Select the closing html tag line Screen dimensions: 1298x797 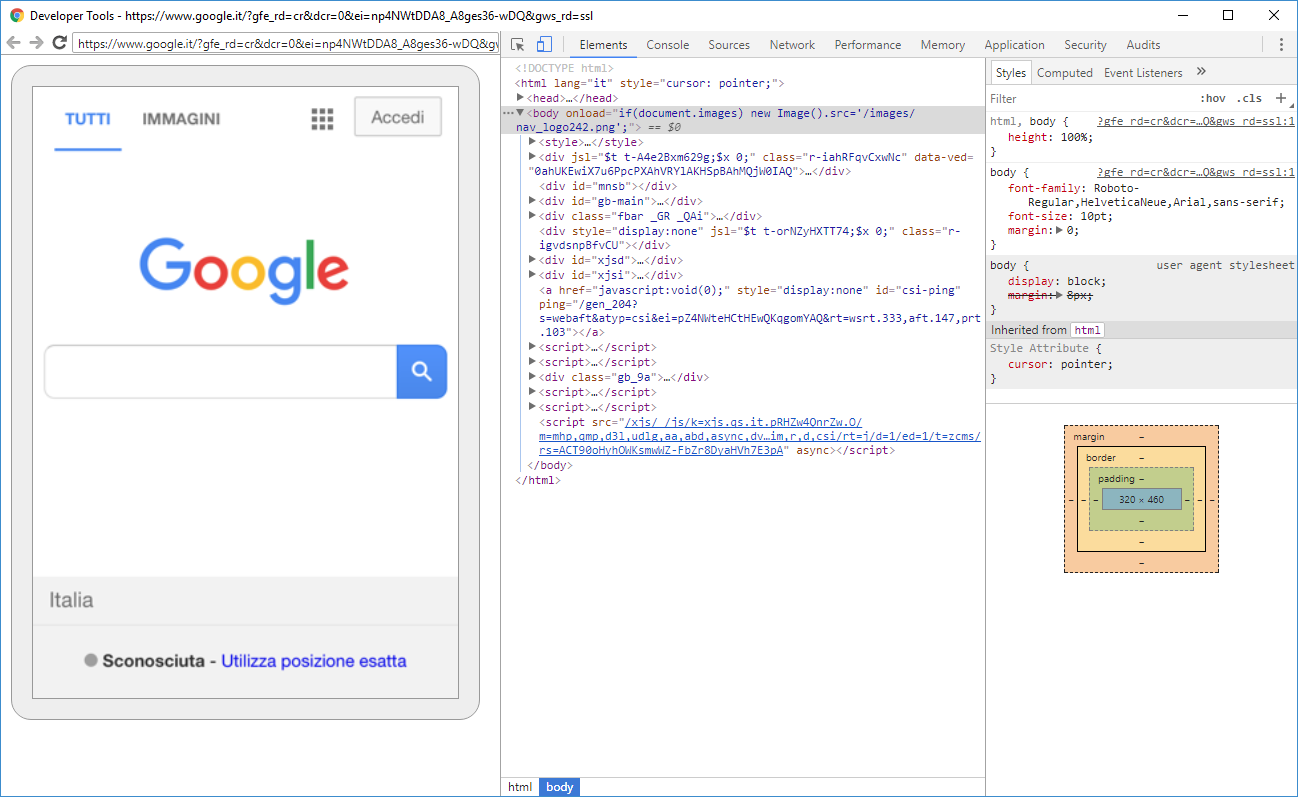pyautogui.click(x=538, y=480)
